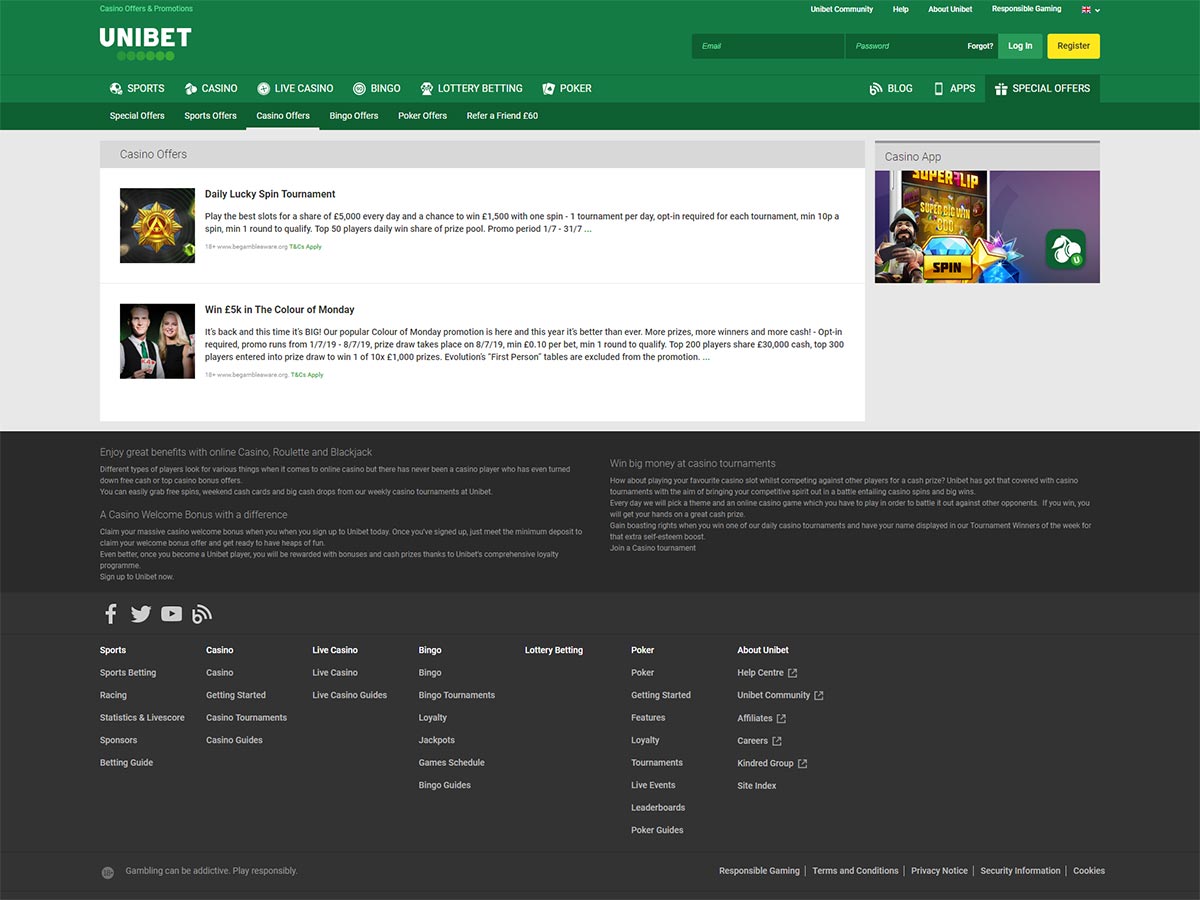
Task: Open Cookies footer link
Action: tap(1089, 871)
